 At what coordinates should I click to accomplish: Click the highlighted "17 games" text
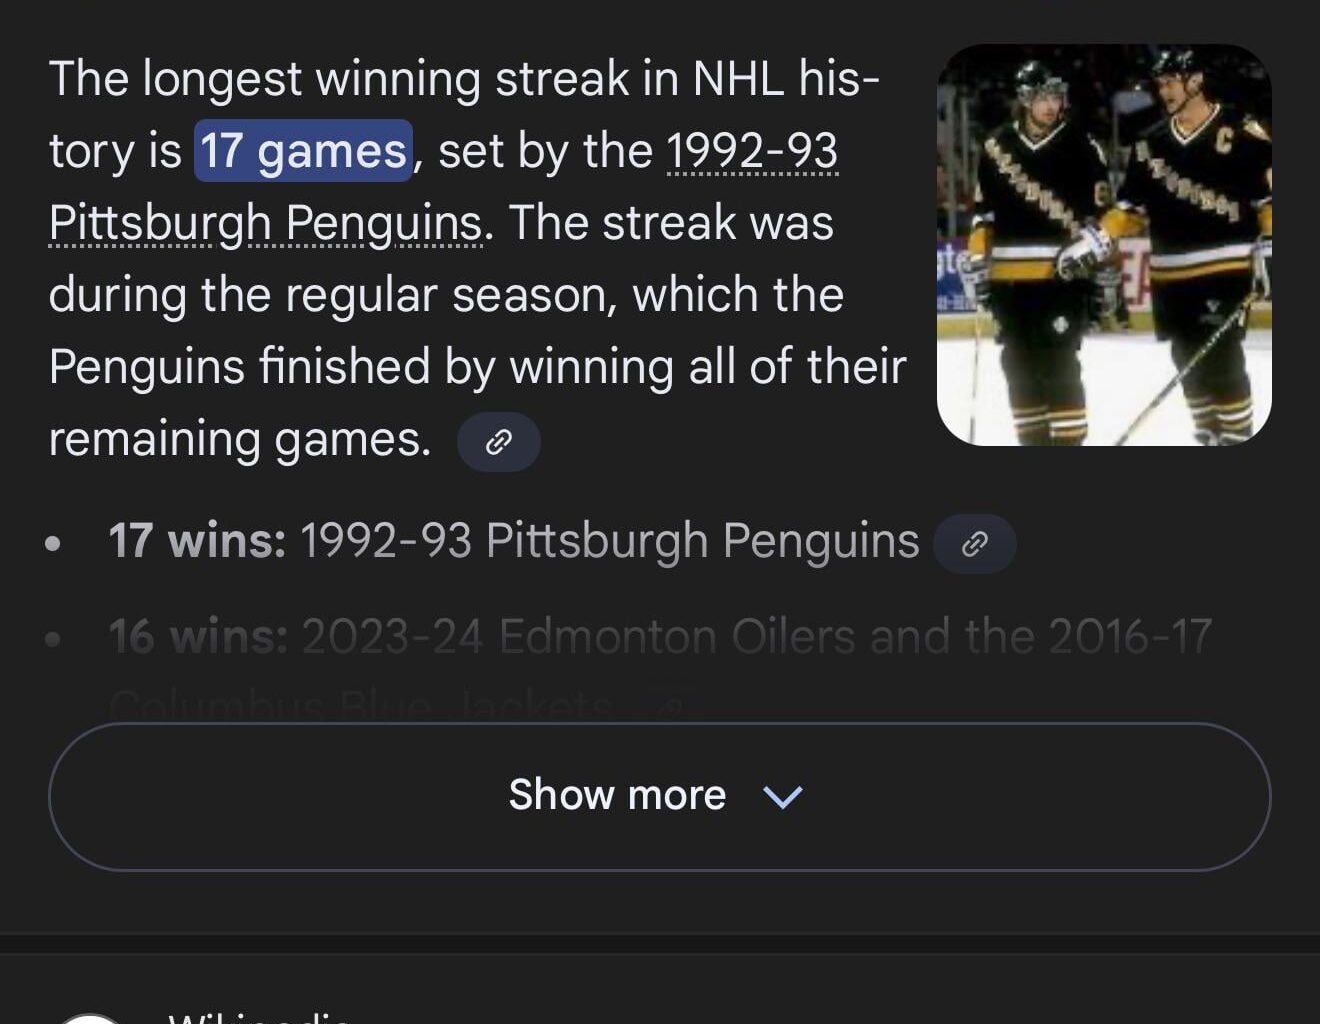click(x=303, y=151)
